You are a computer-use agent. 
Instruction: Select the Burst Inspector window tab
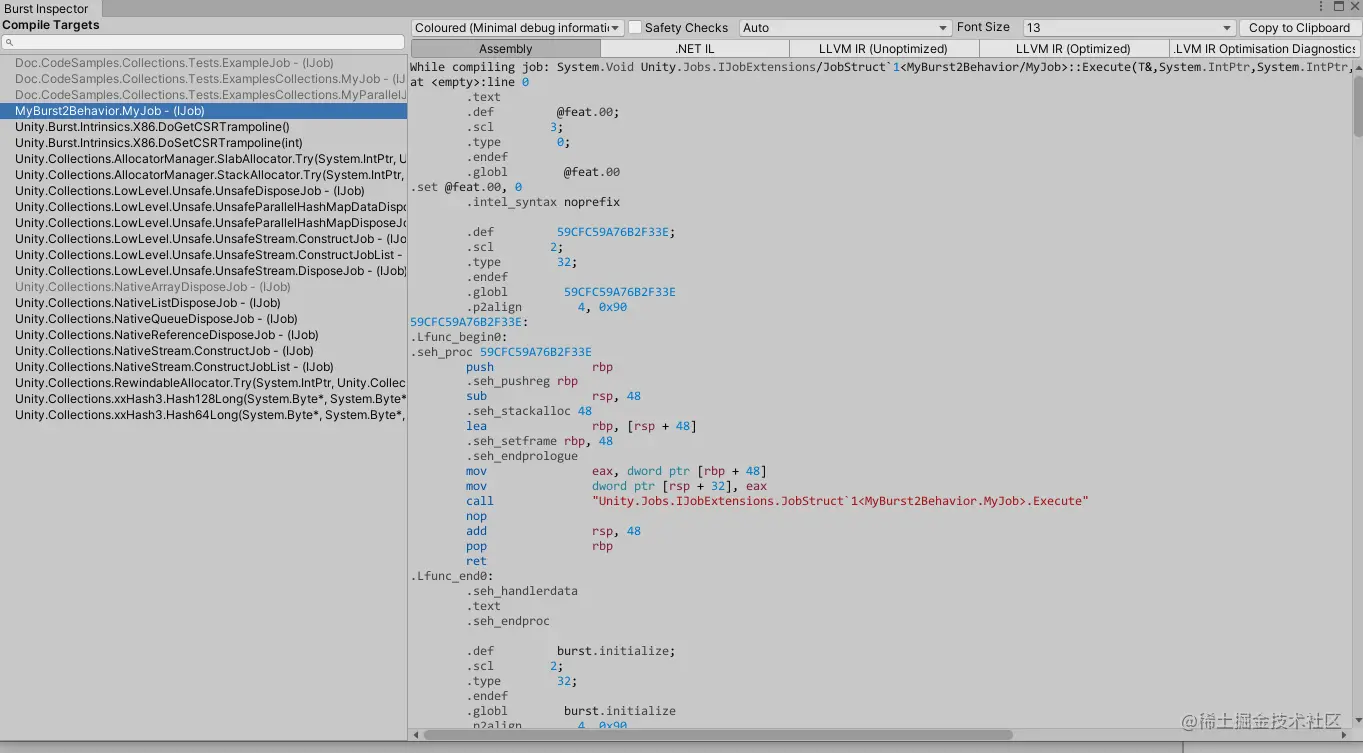(47, 9)
